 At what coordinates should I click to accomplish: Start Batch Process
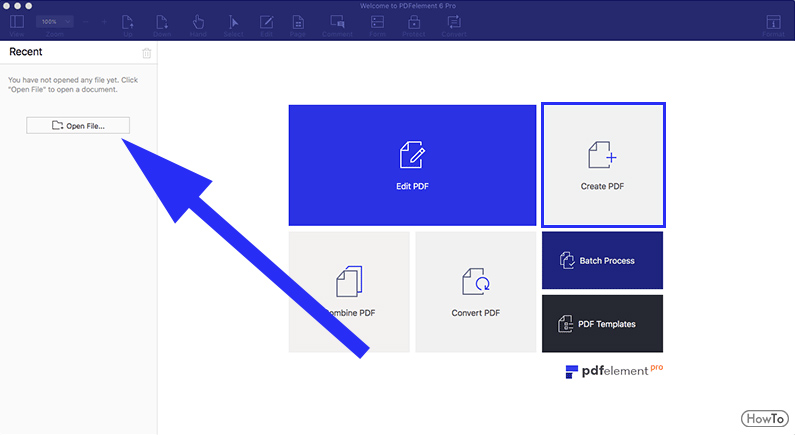(602, 260)
